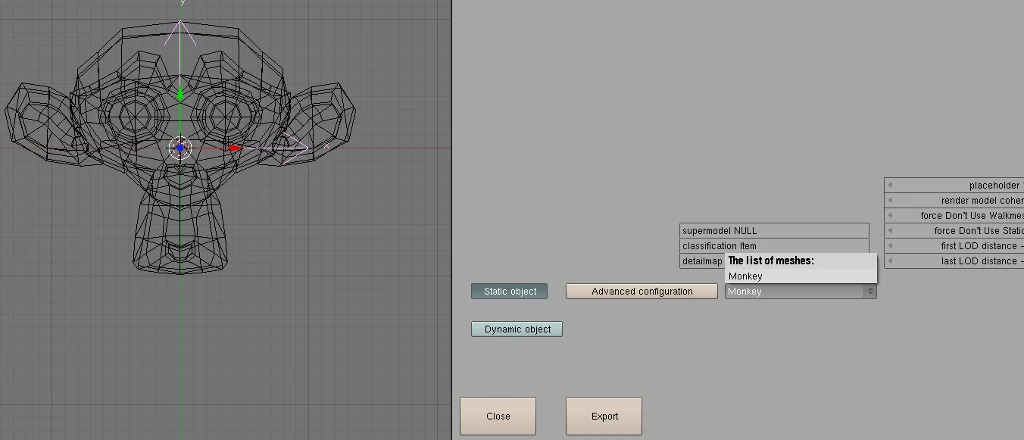Decrease the placeholder value with left arrow
Viewport: 1024px width, 440px height.
[x=889, y=185]
